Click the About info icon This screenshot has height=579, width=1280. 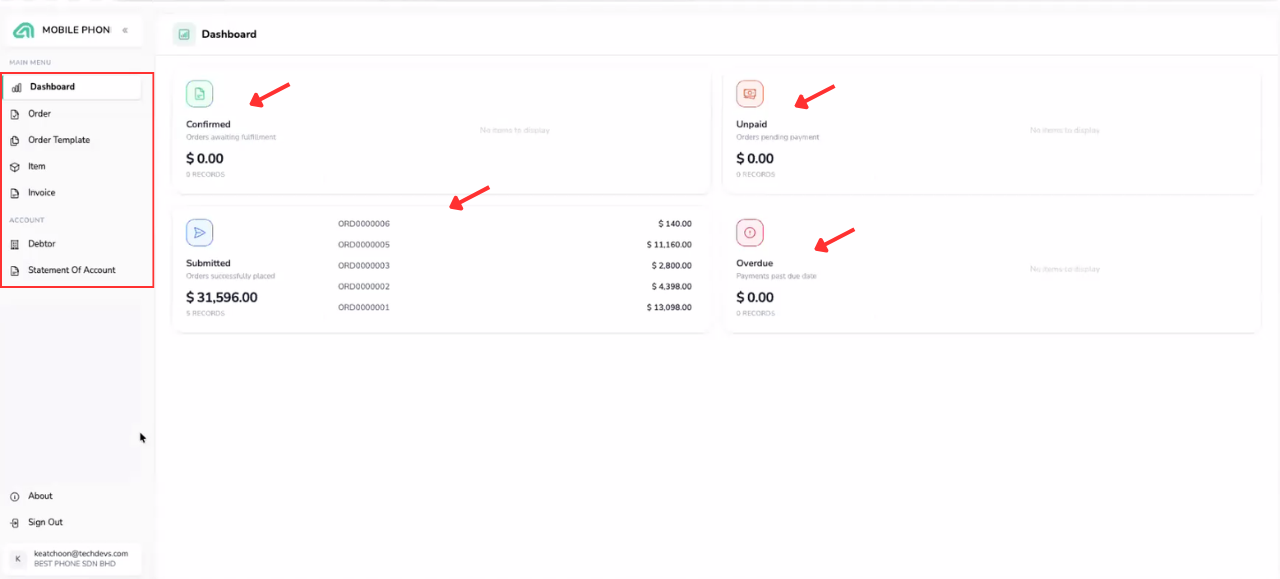[x=15, y=496]
